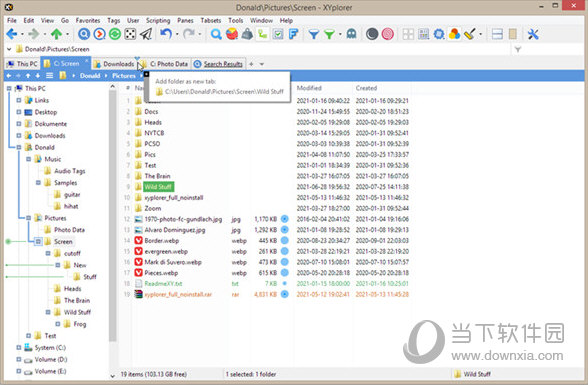Viewport: 588px width, 385px height.
Task: Expand the Desktop node in tree
Action: tap(18, 112)
